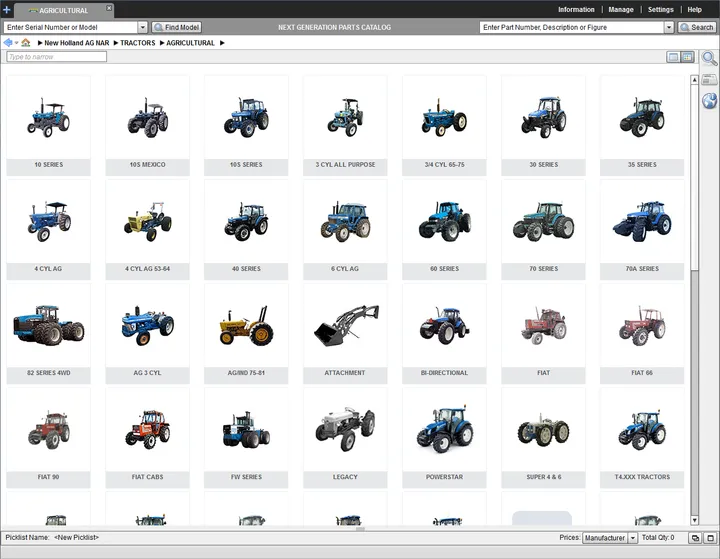Viewport: 720px width, 559px height.
Task: Click the Search button
Action: (697, 27)
